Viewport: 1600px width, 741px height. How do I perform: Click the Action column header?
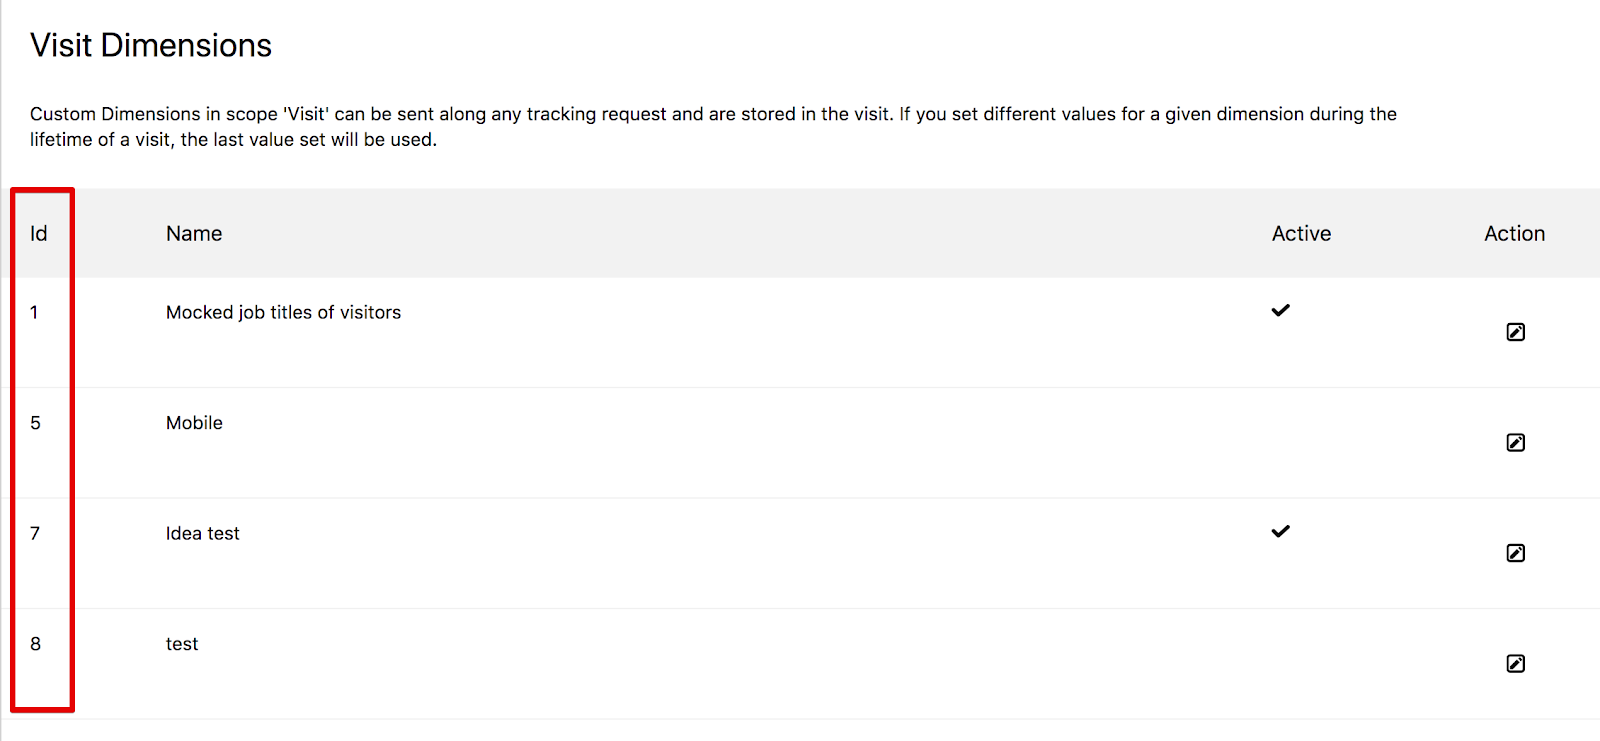tap(1514, 233)
